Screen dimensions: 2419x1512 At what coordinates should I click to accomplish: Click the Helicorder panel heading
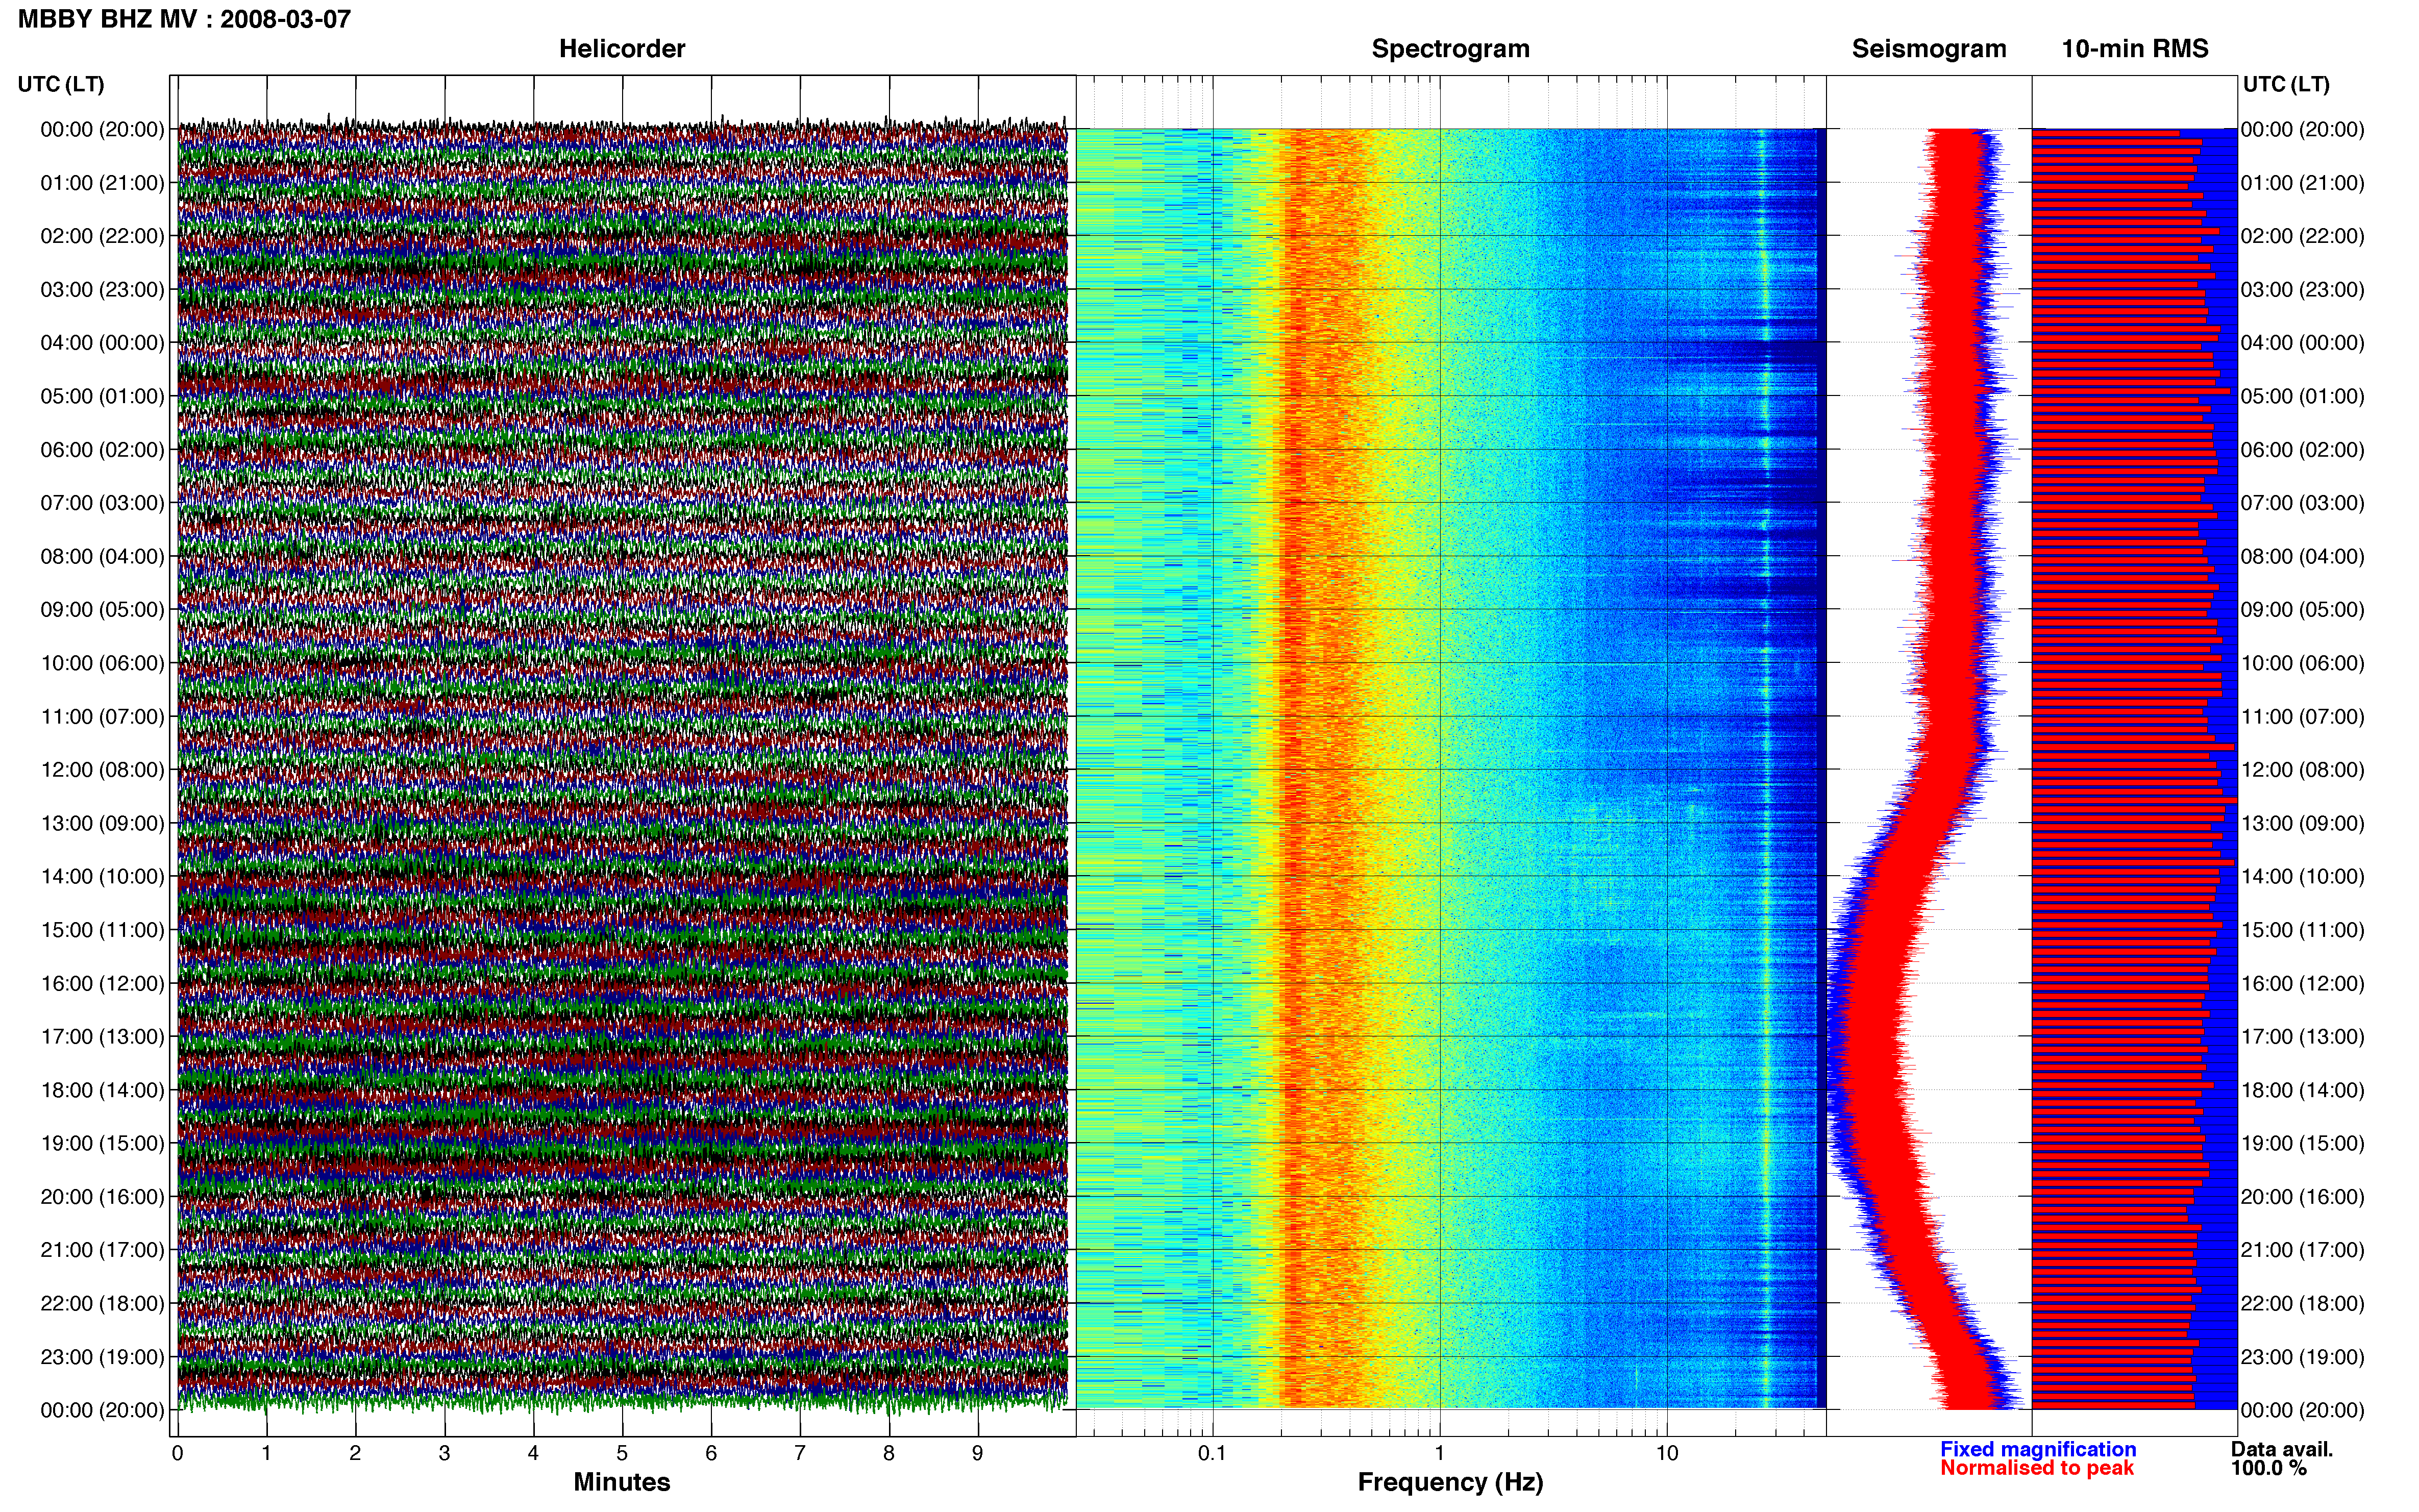621,49
